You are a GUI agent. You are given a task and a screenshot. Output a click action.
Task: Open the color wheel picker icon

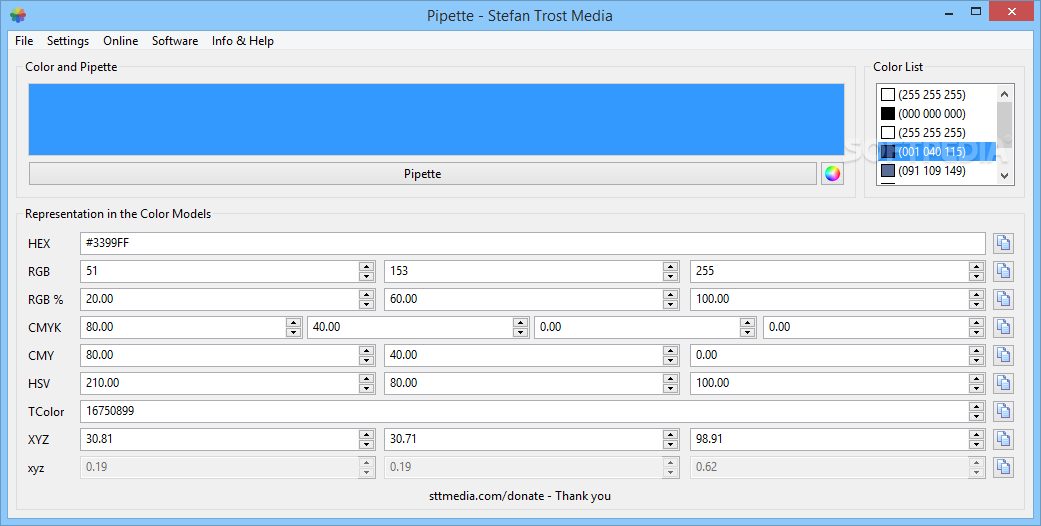(832, 174)
